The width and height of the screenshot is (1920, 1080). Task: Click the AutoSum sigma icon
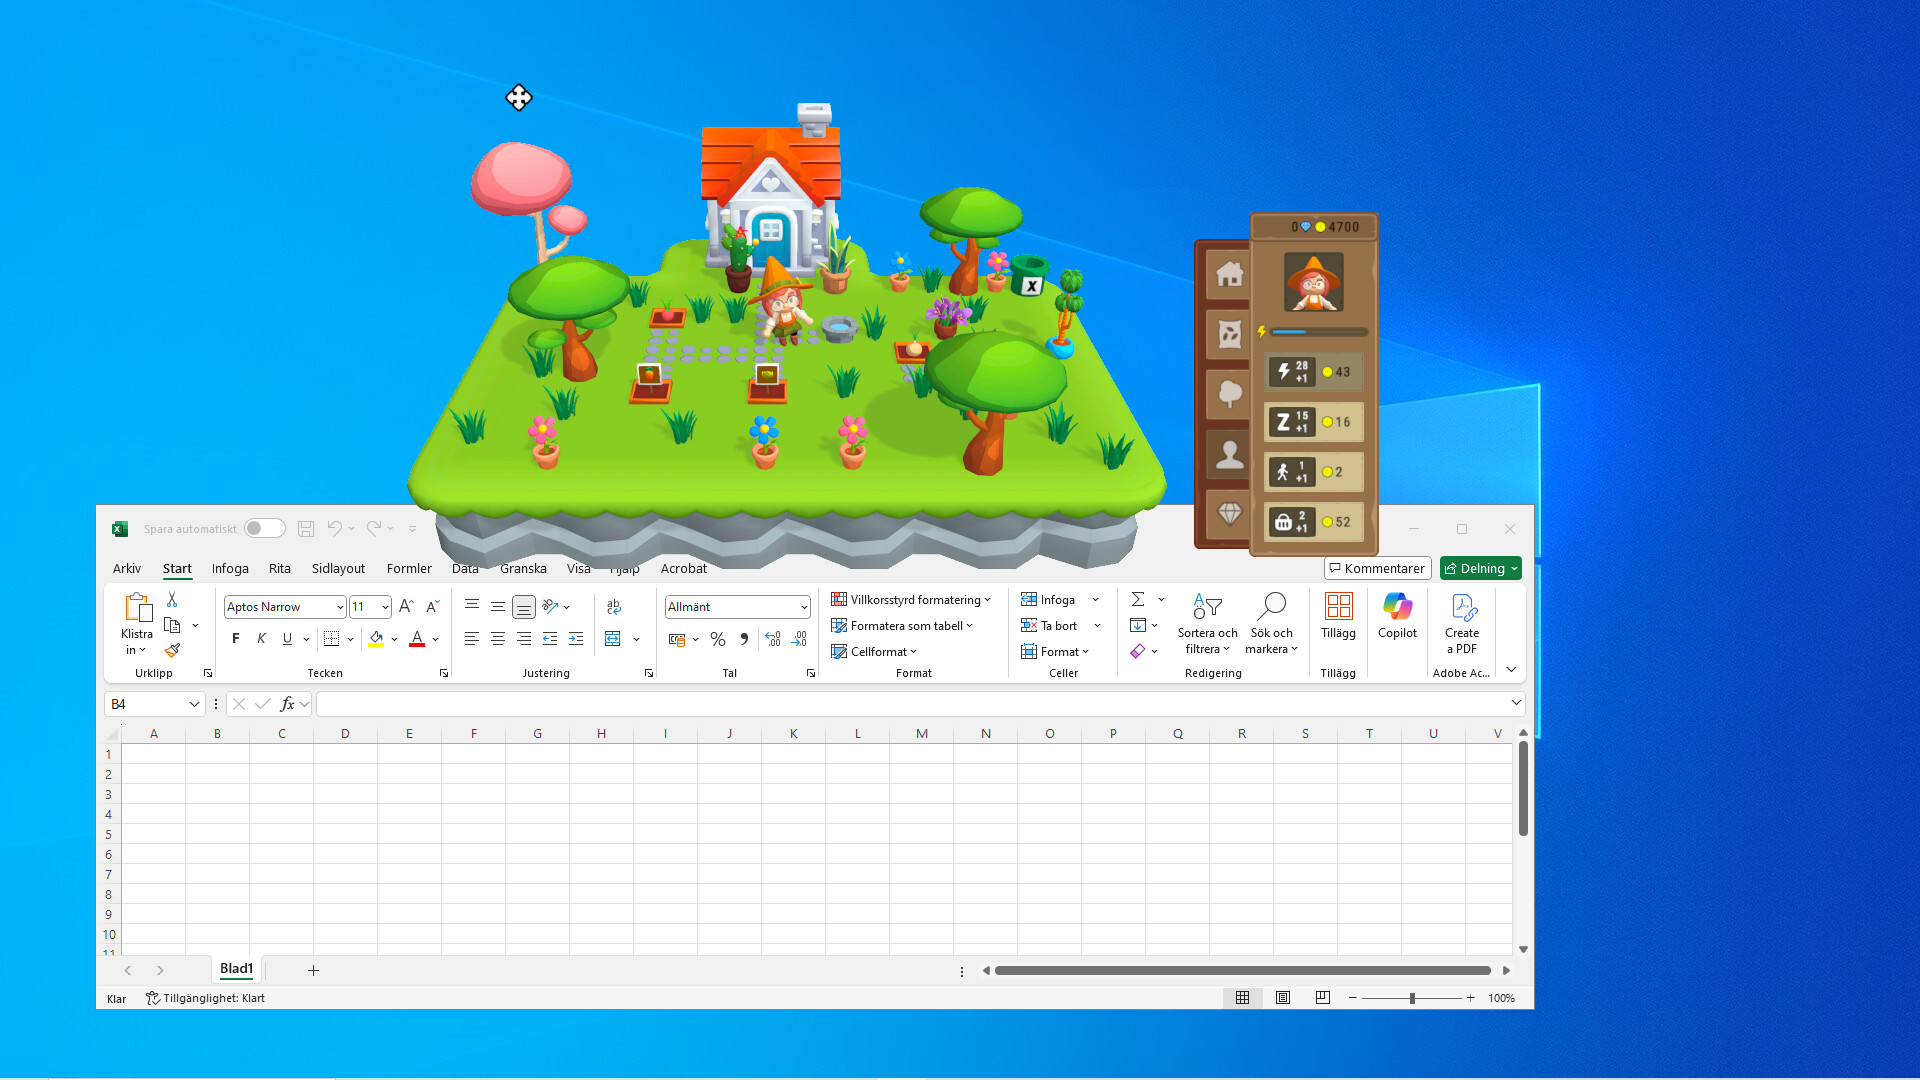(x=1138, y=599)
